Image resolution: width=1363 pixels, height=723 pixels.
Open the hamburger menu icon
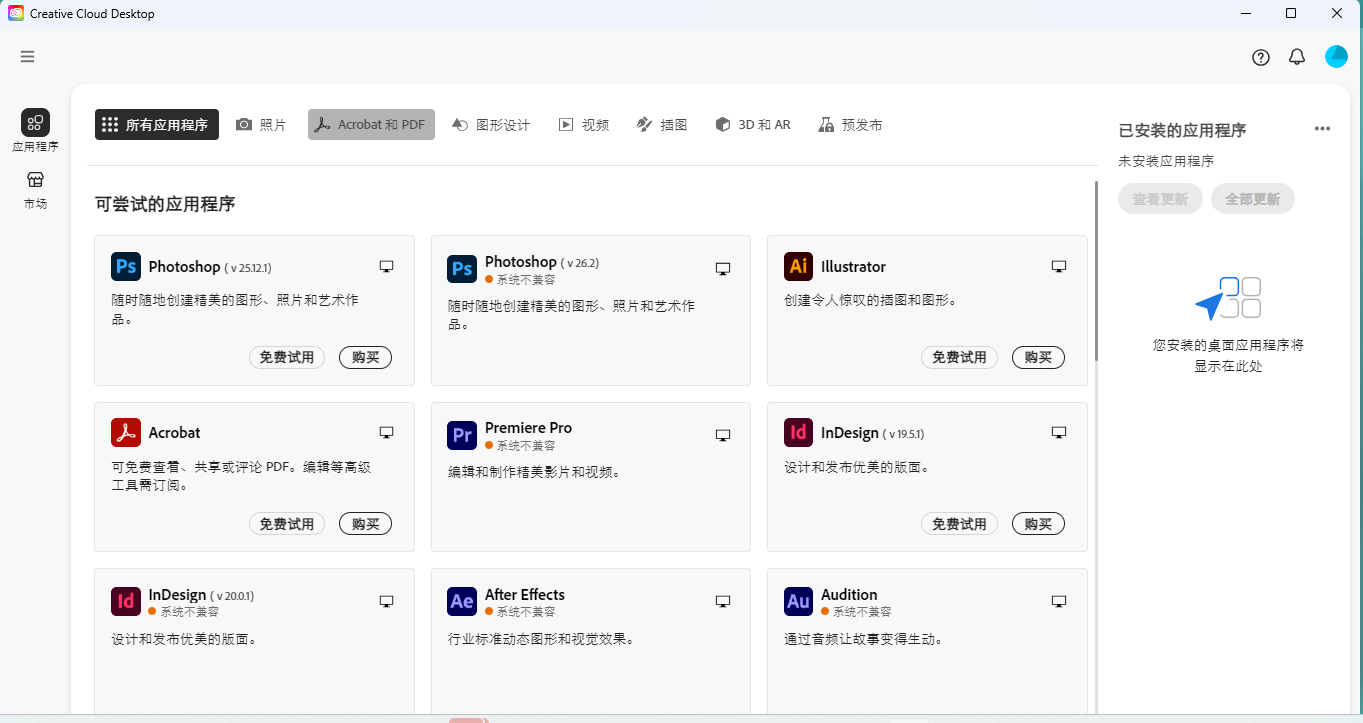coord(27,57)
